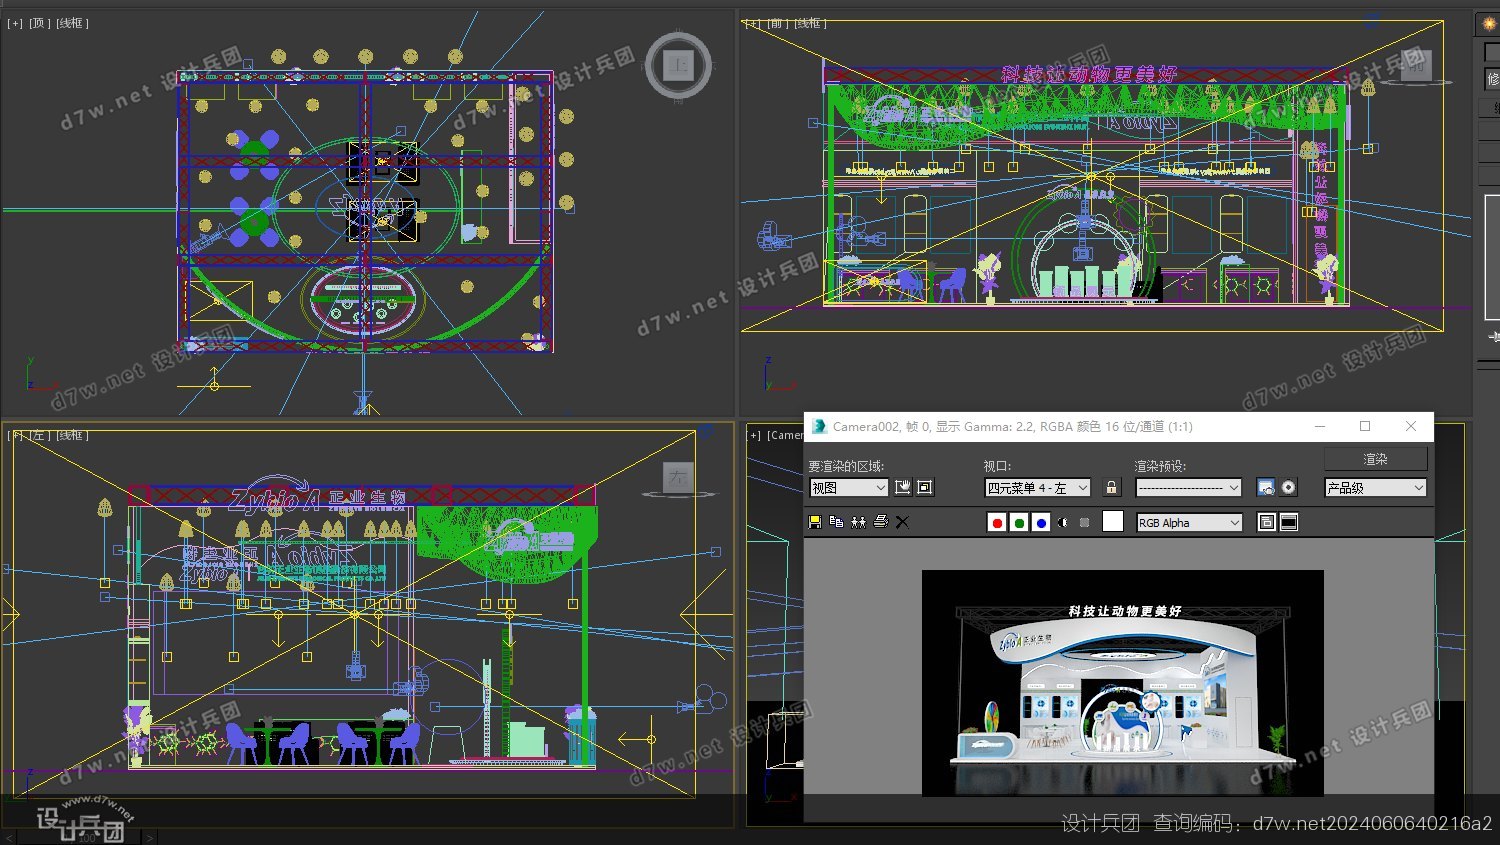Screen dimensions: 1500x845
Task: Toggle alpha channel display
Action: point(1063,522)
